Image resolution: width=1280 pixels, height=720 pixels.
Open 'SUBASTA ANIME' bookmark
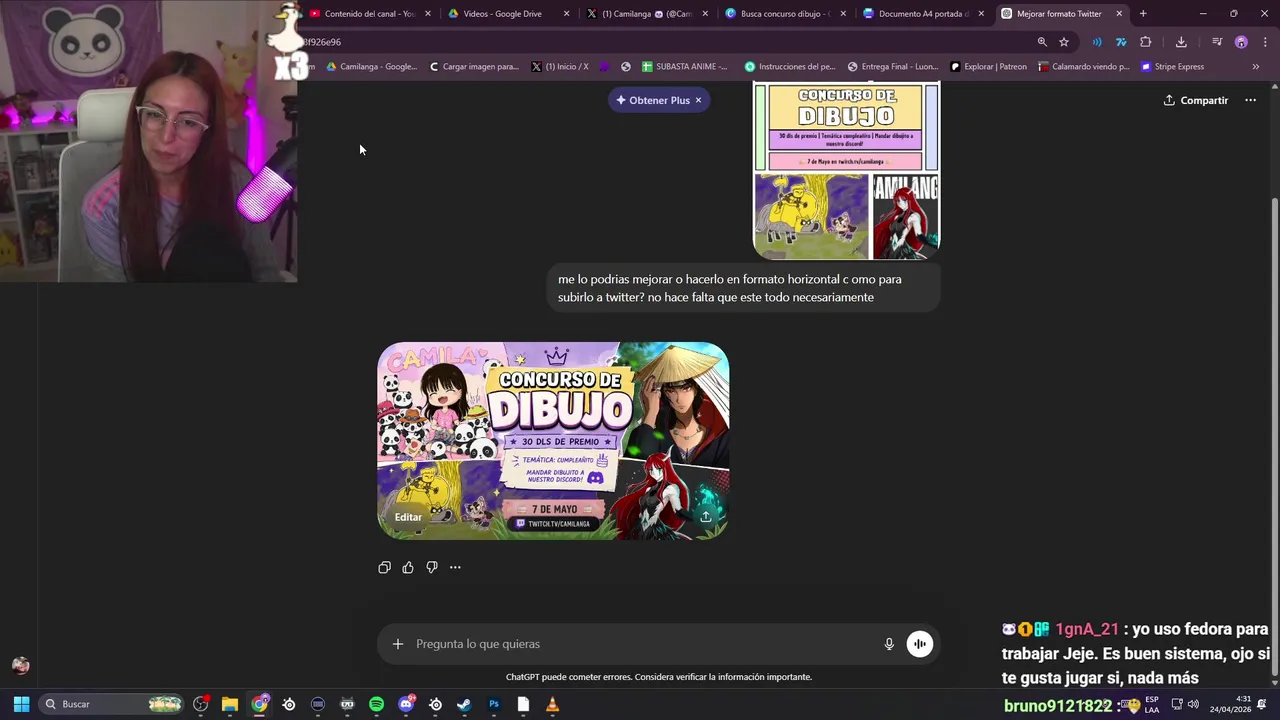[685, 67]
